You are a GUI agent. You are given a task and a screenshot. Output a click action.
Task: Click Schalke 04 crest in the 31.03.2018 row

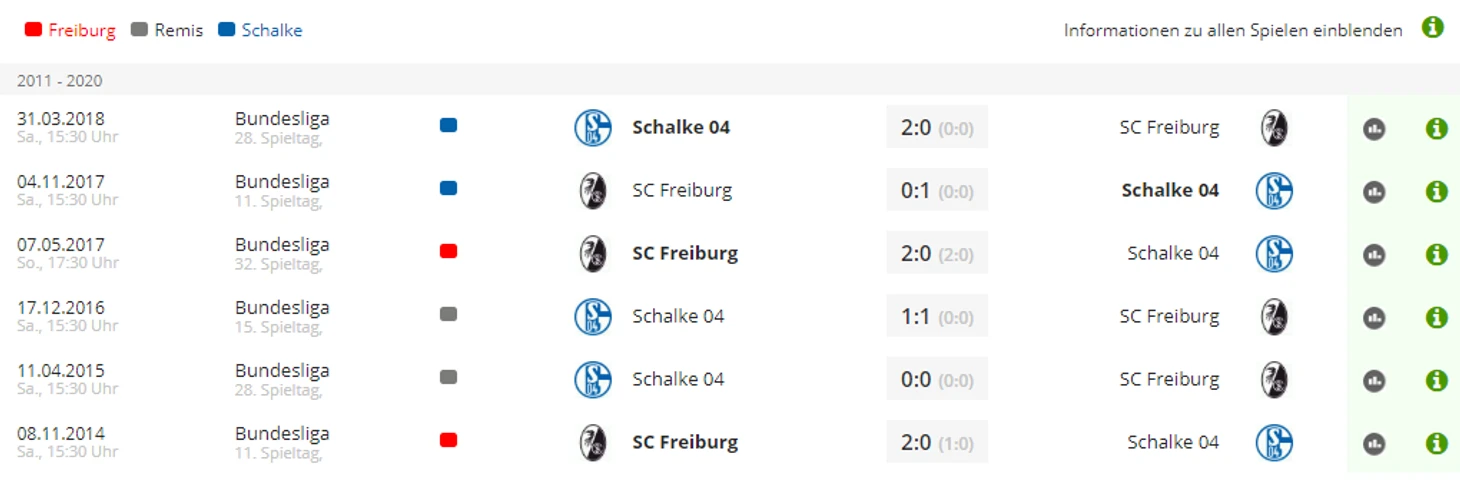coord(593,128)
